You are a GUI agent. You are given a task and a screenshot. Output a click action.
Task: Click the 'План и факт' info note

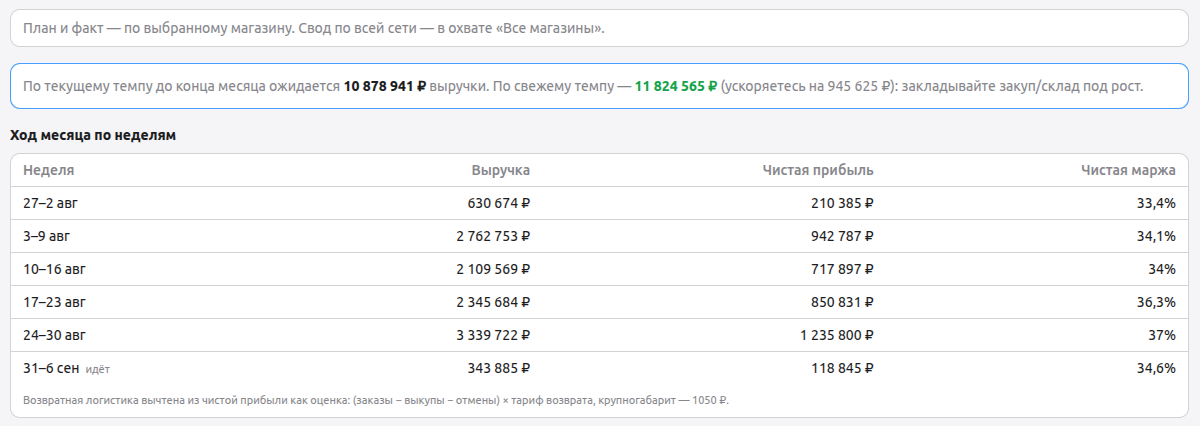pyautogui.click(x=600, y=28)
